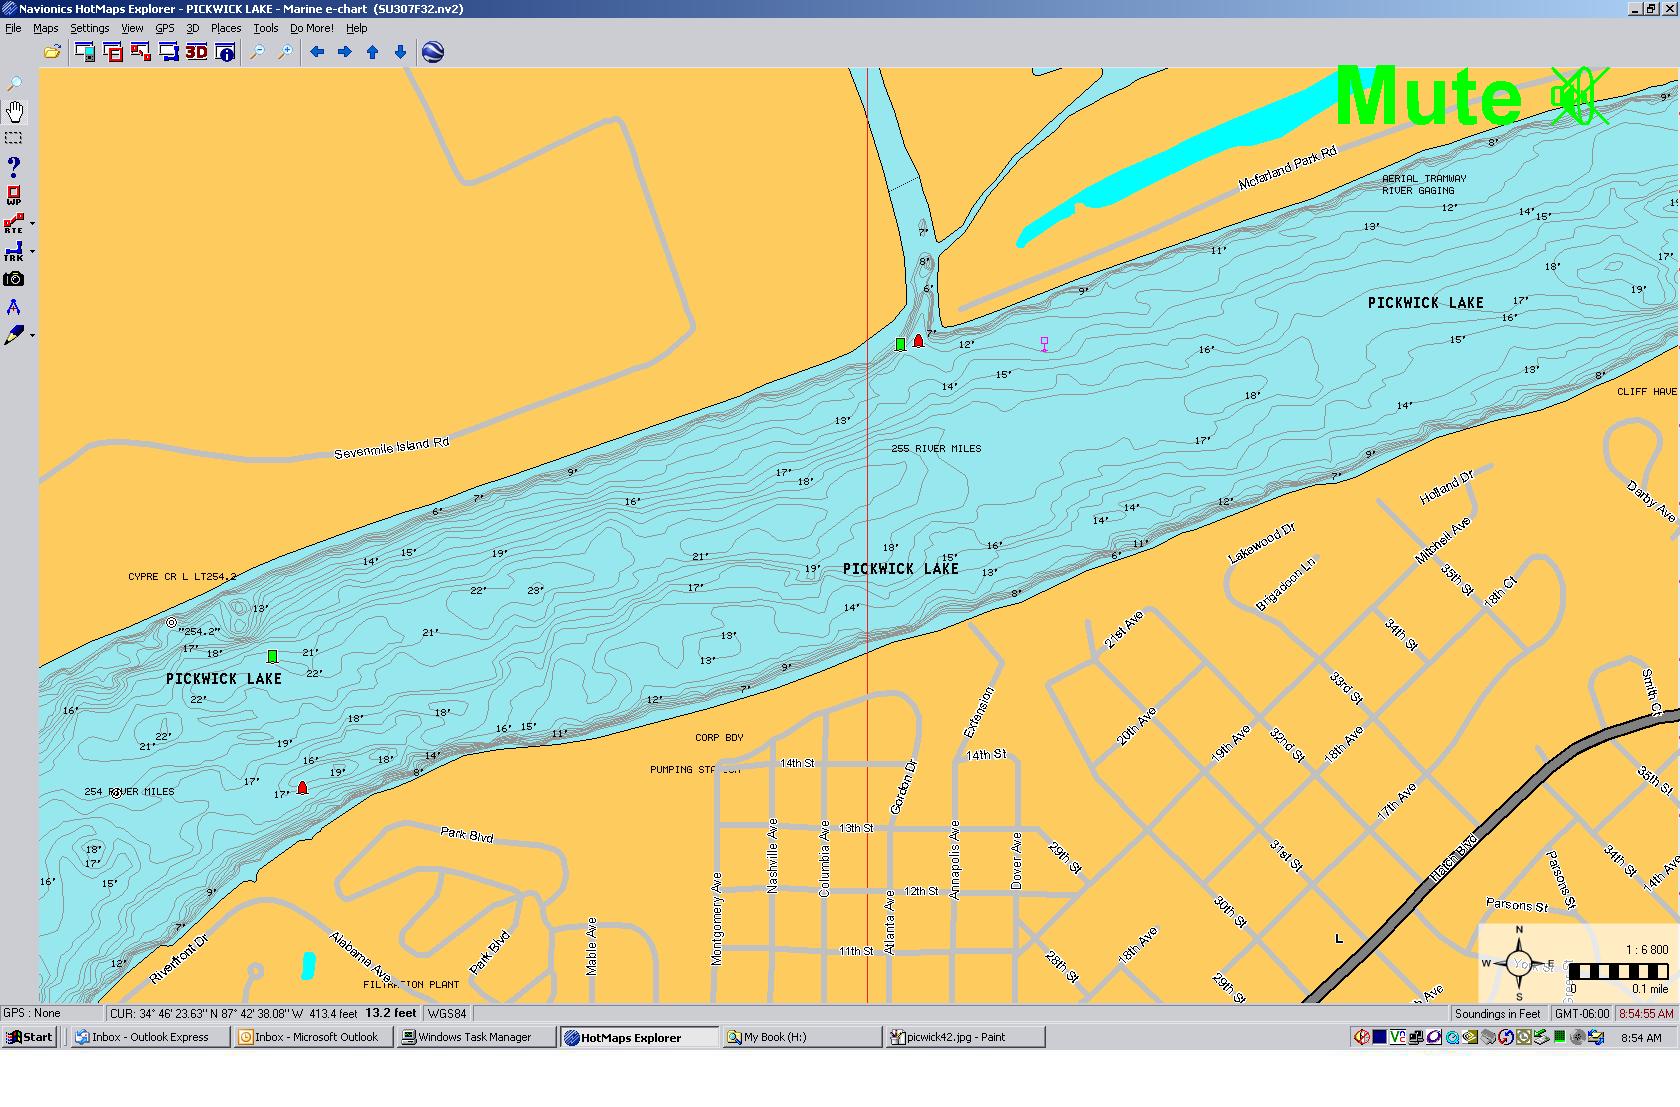Select the divider distance measuring tool
The width and height of the screenshot is (1680, 1107).
point(14,307)
